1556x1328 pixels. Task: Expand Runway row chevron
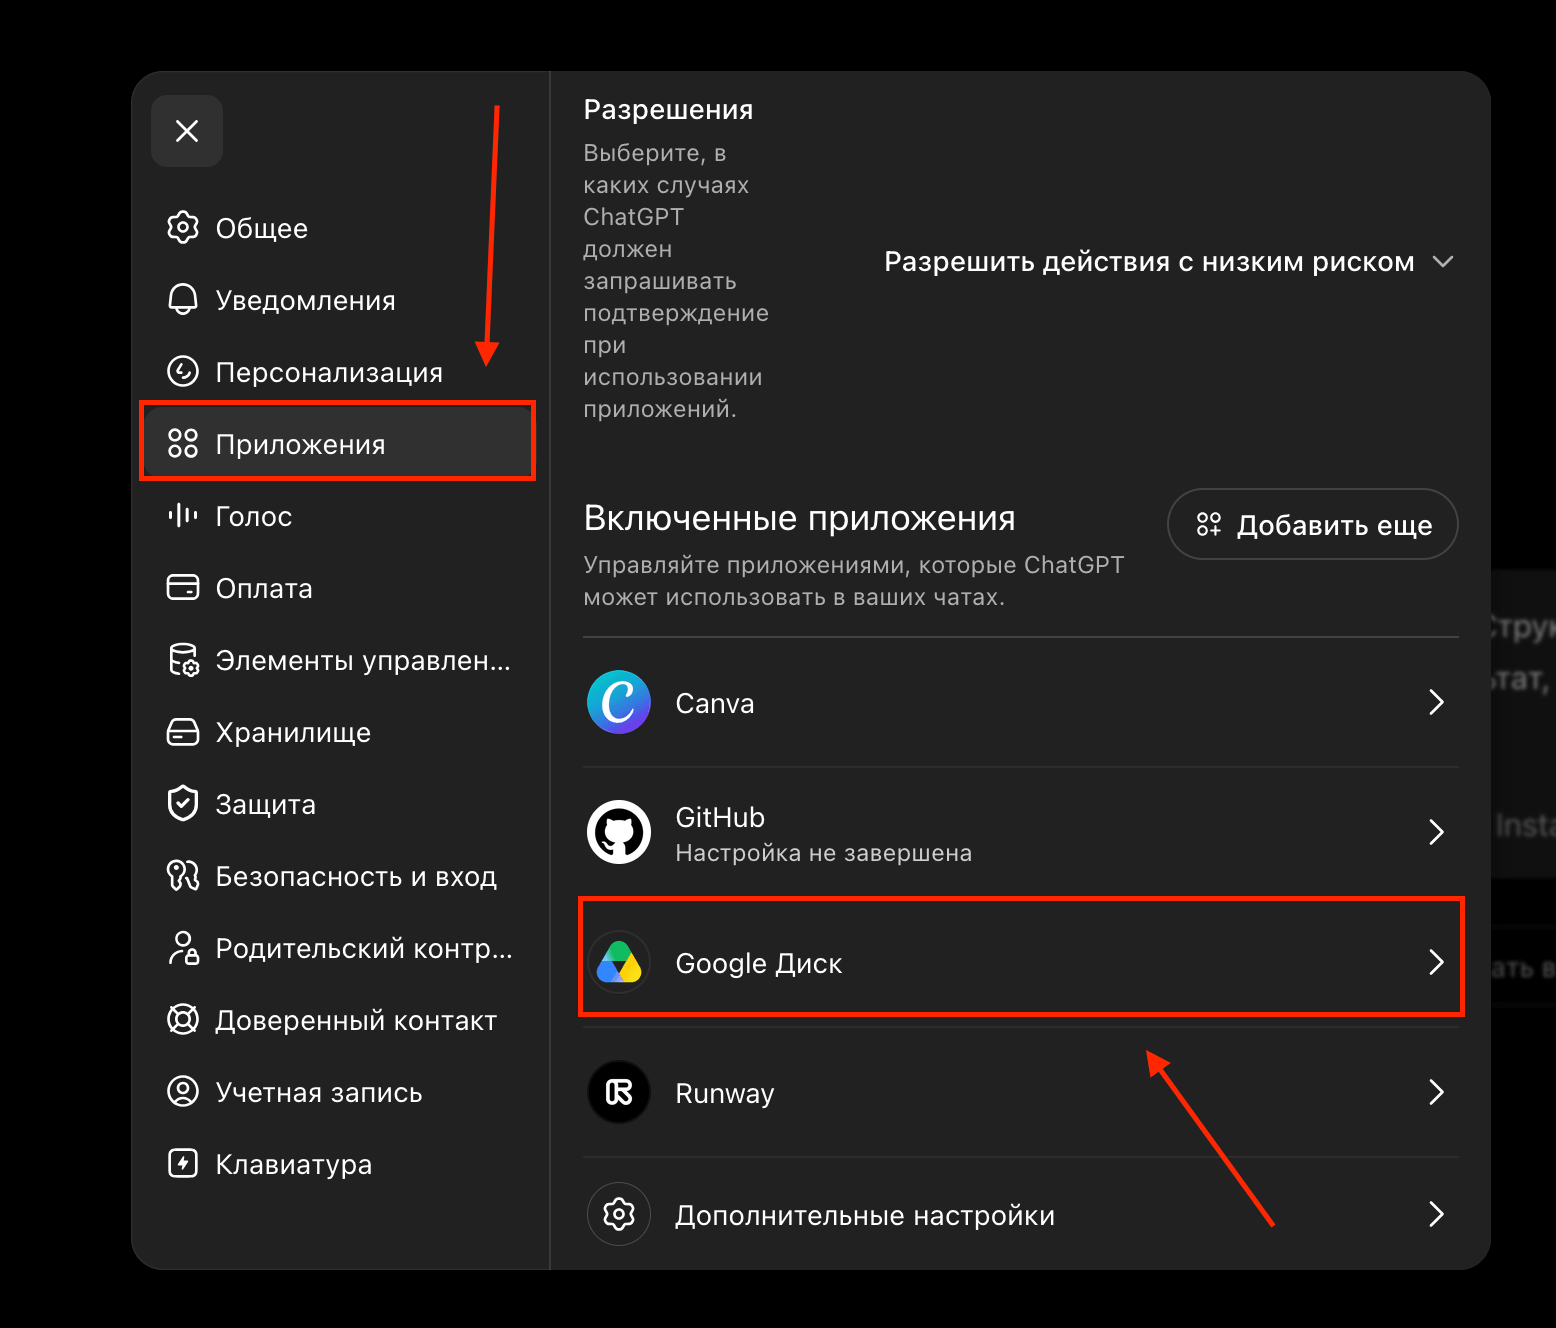[1437, 1092]
